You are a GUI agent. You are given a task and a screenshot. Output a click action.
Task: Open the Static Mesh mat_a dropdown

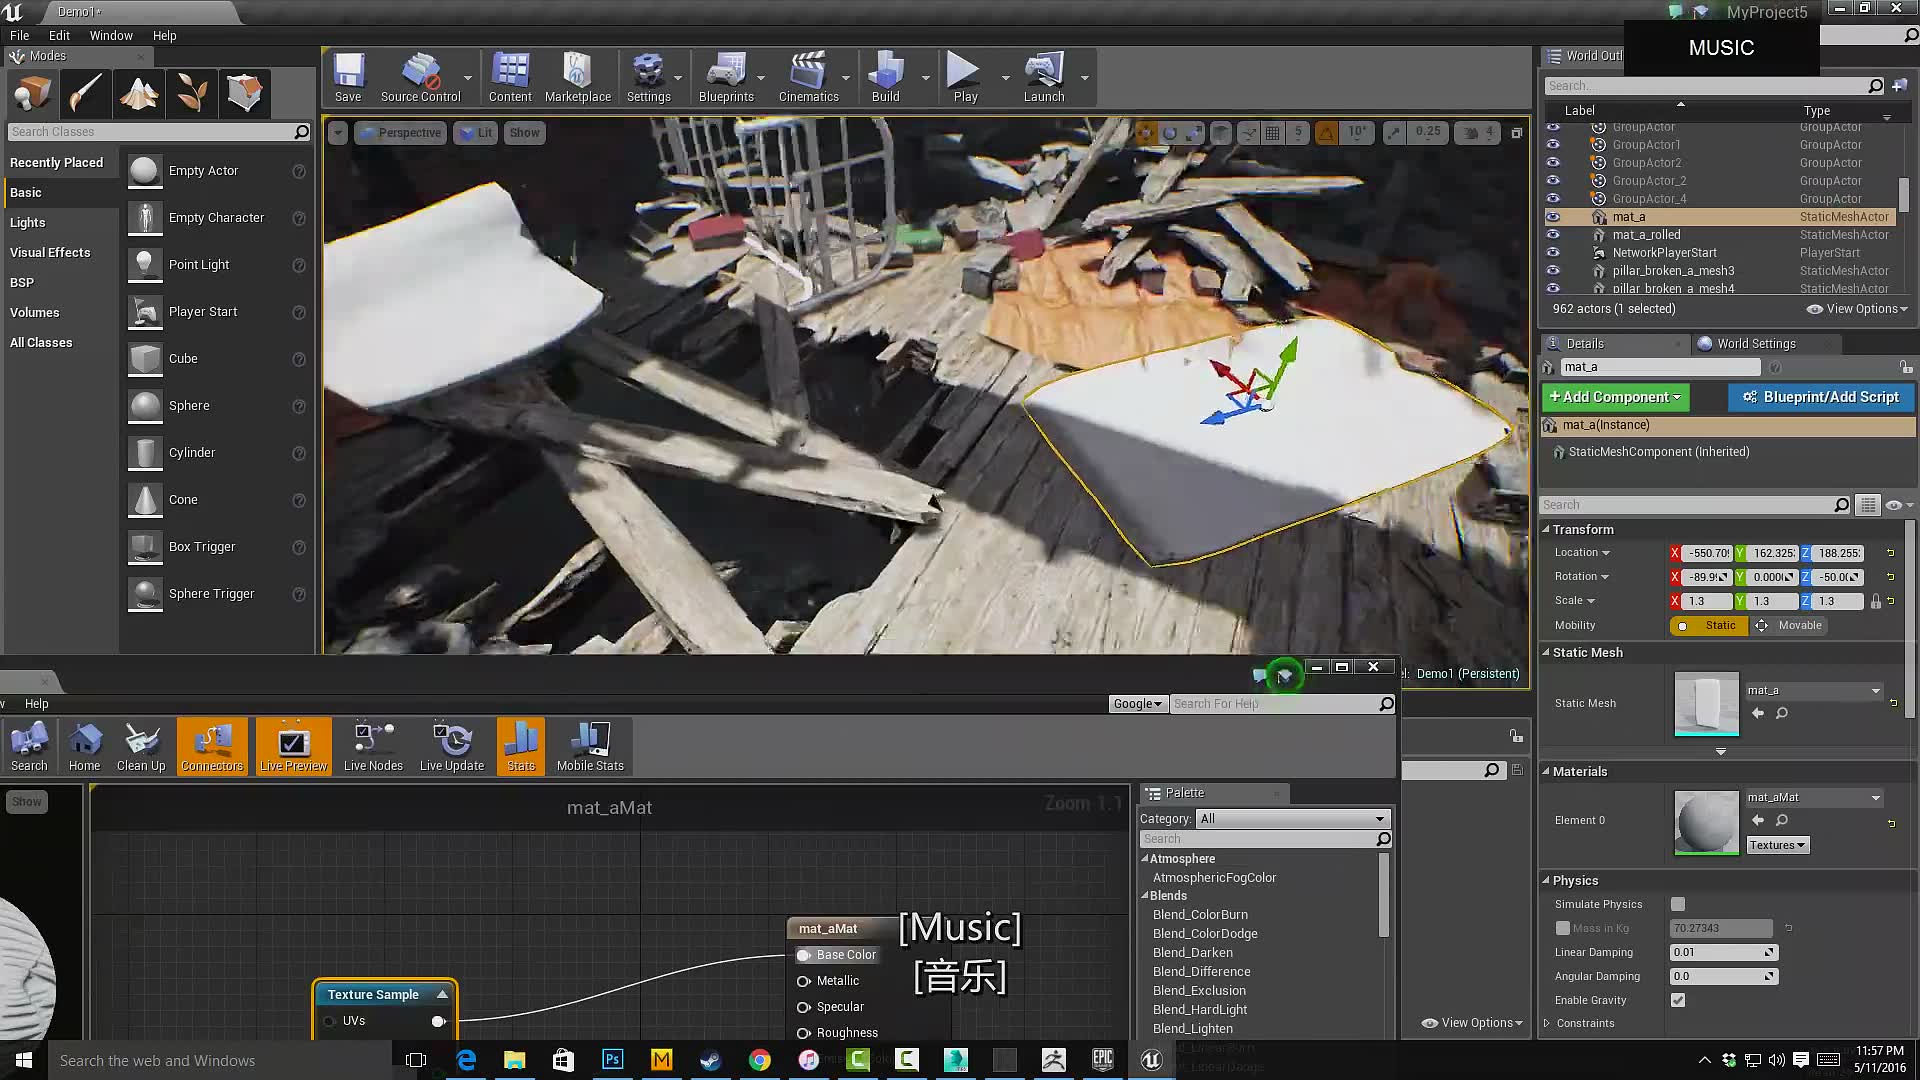pyautogui.click(x=1814, y=690)
